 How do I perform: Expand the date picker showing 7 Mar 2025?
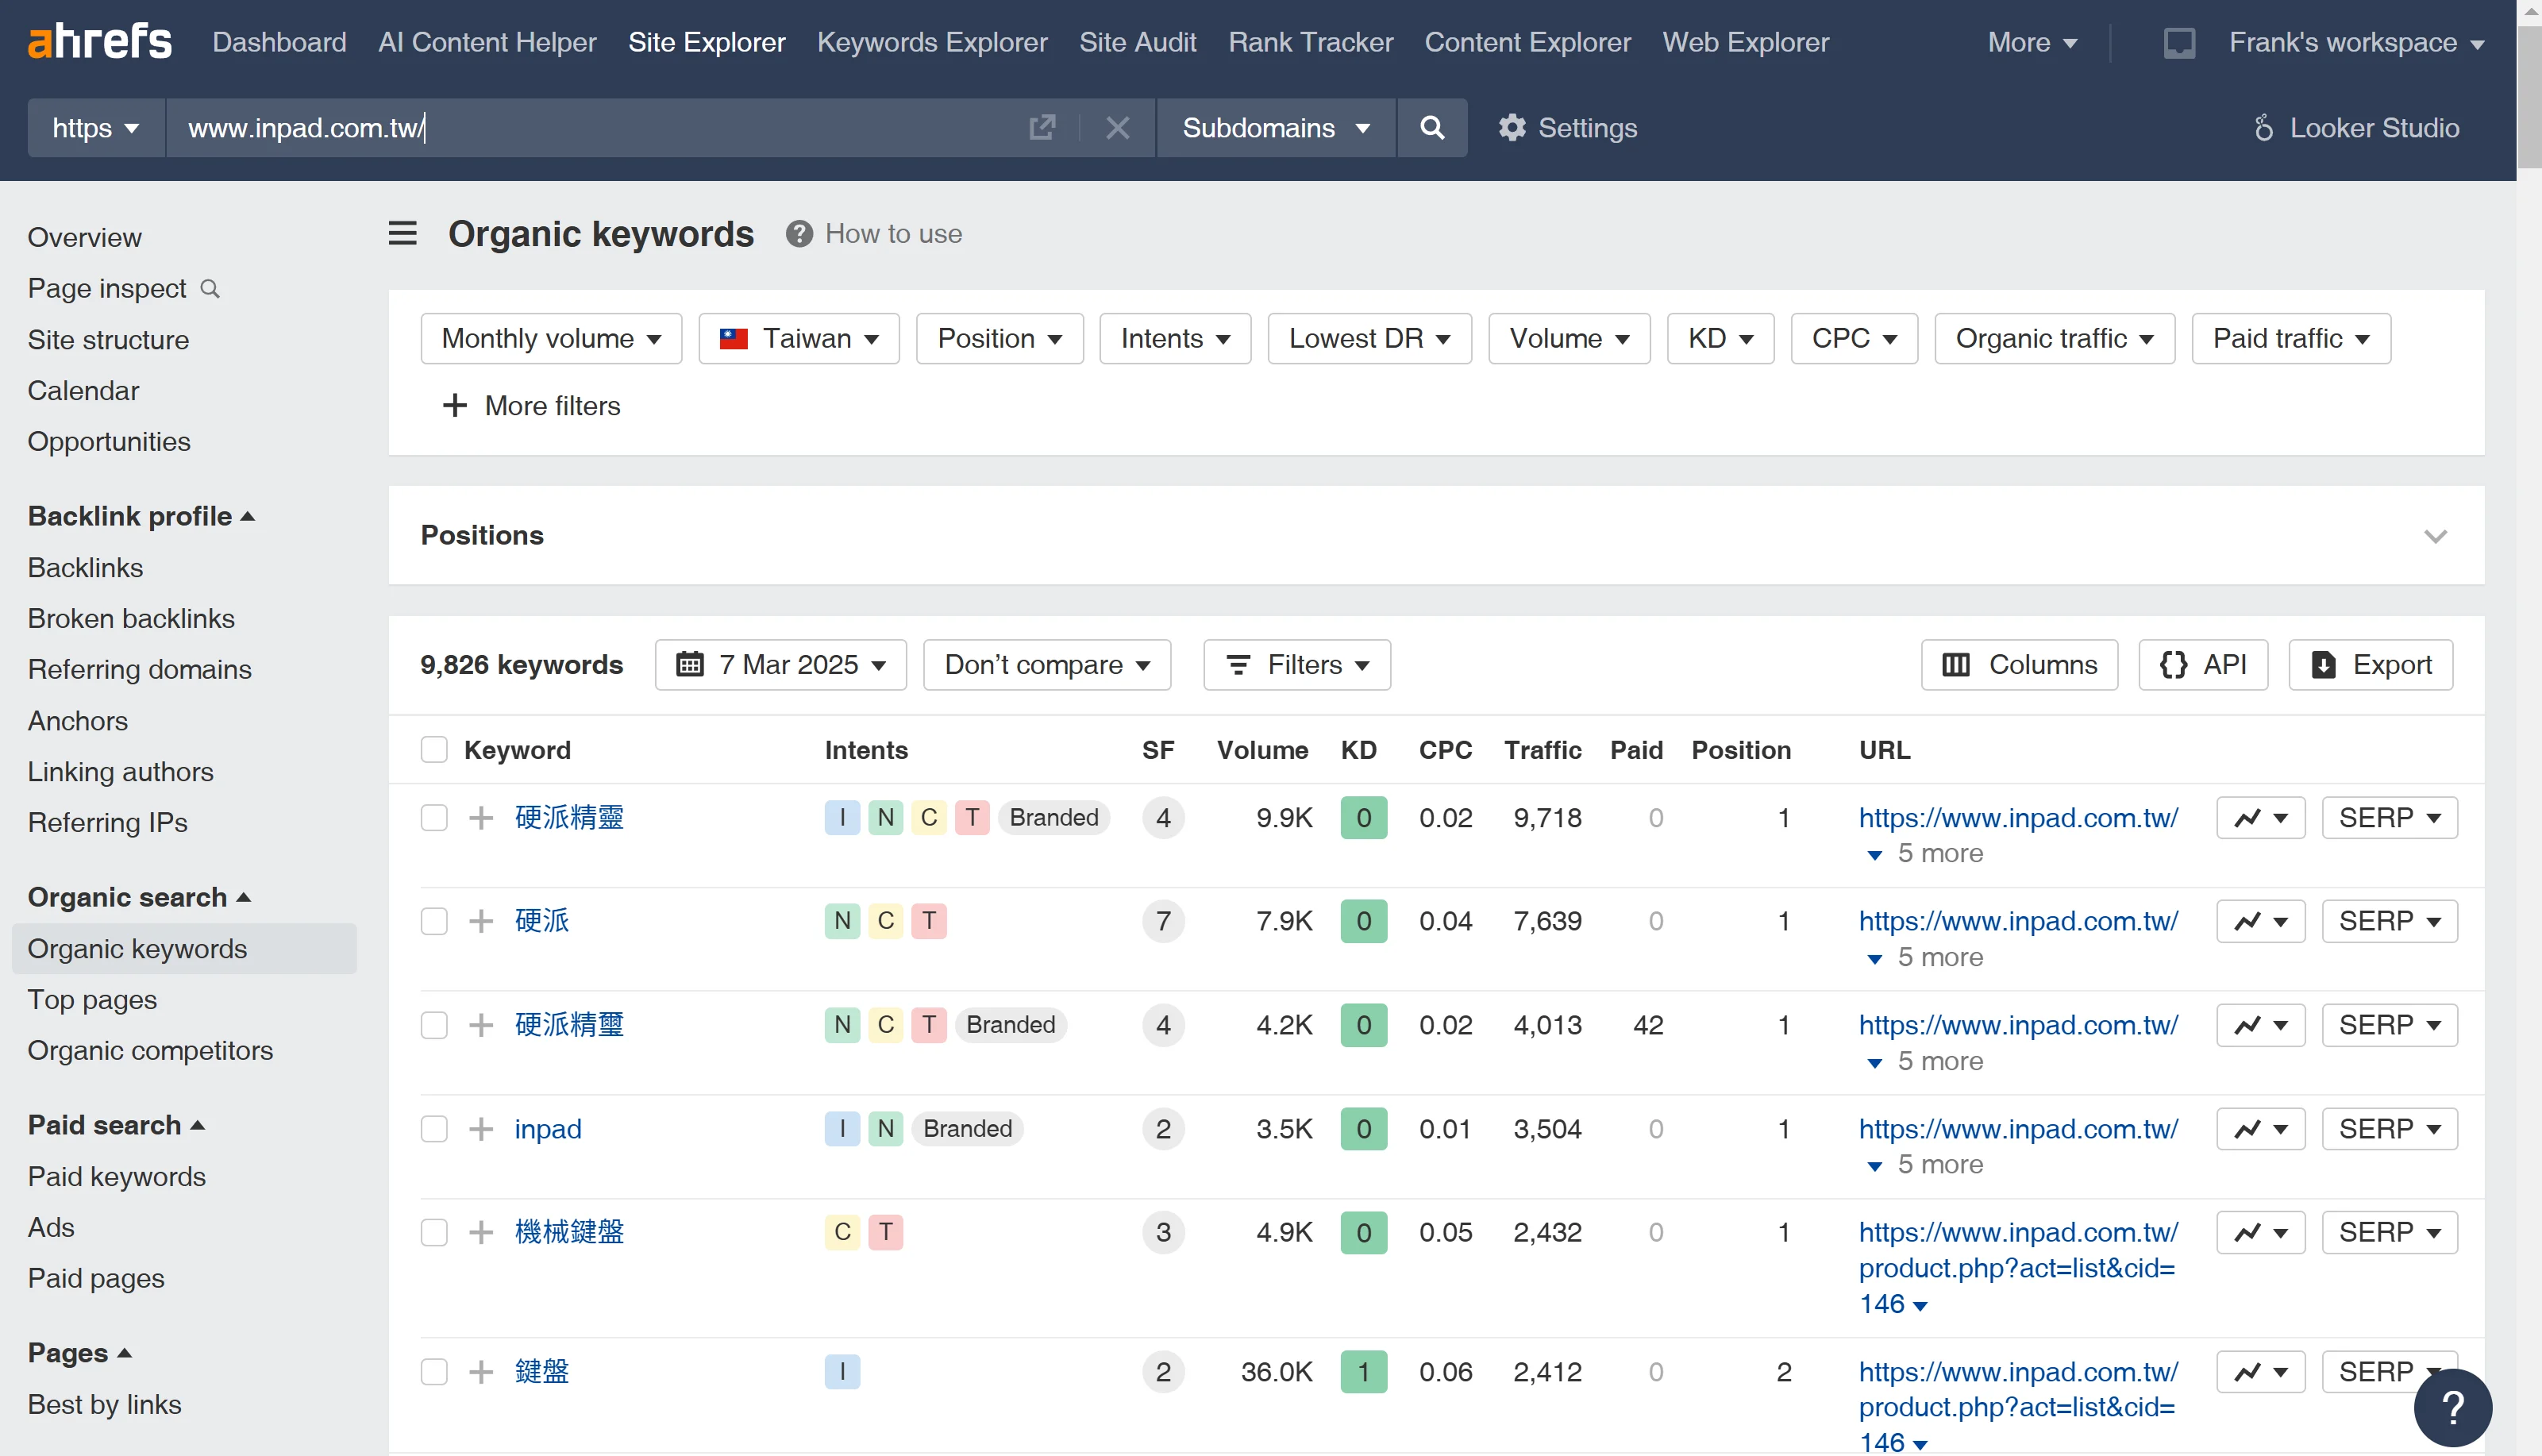coord(780,664)
